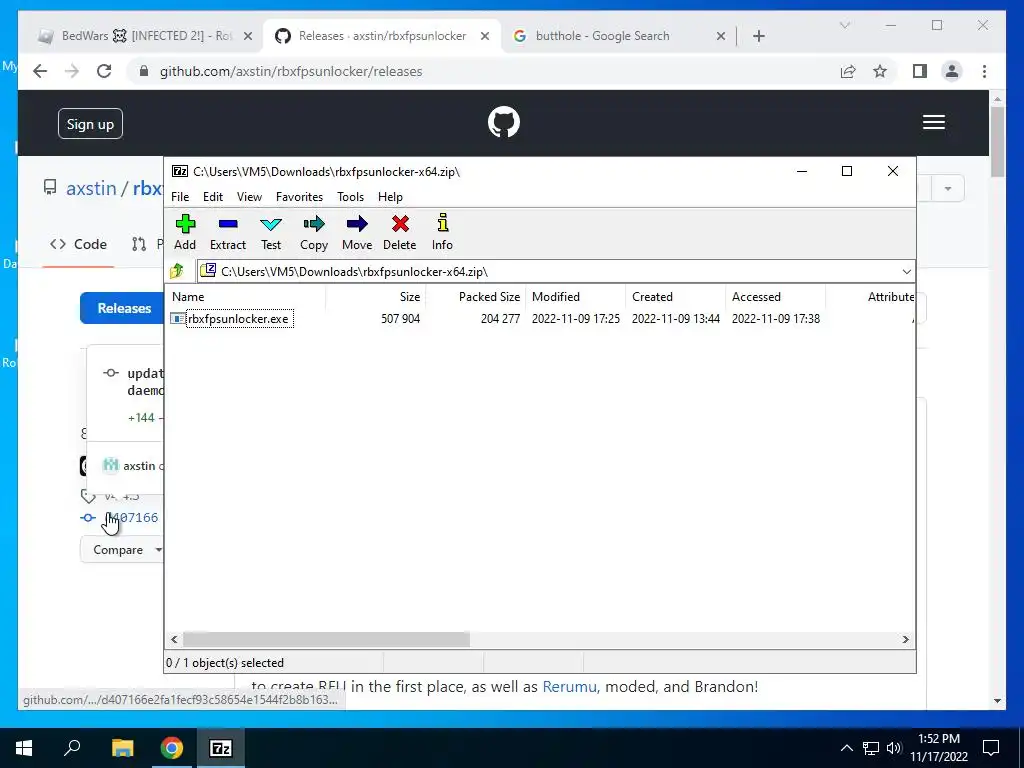Viewport: 1024px width, 768px height.
Task: Open the Windows Start menu
Action: [24, 748]
